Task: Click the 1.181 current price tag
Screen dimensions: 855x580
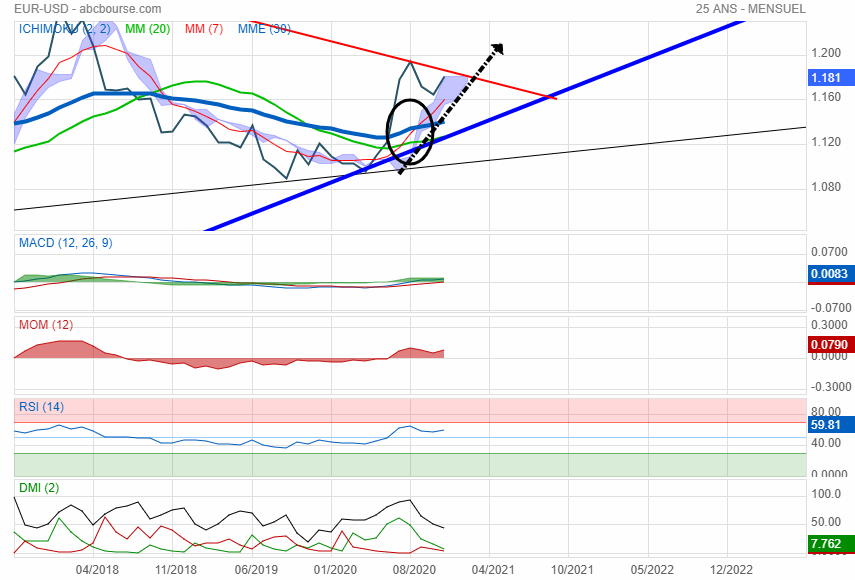Action: point(831,77)
